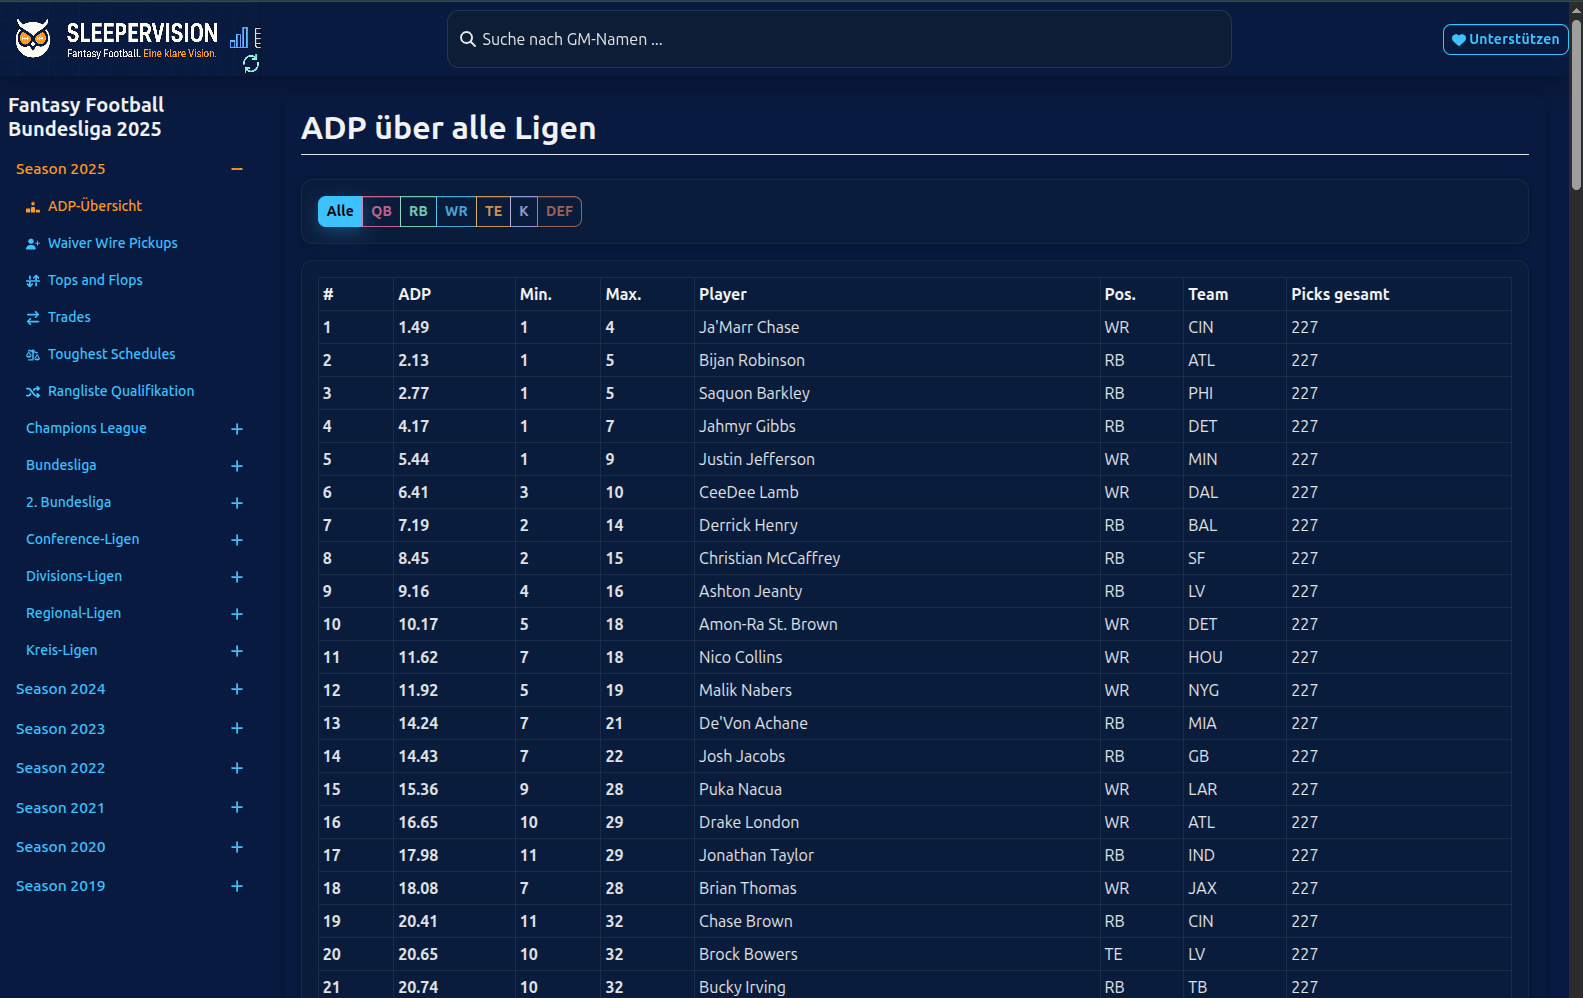Image resolution: width=1583 pixels, height=998 pixels.
Task: View Toughest Schedules
Action: tap(111, 354)
